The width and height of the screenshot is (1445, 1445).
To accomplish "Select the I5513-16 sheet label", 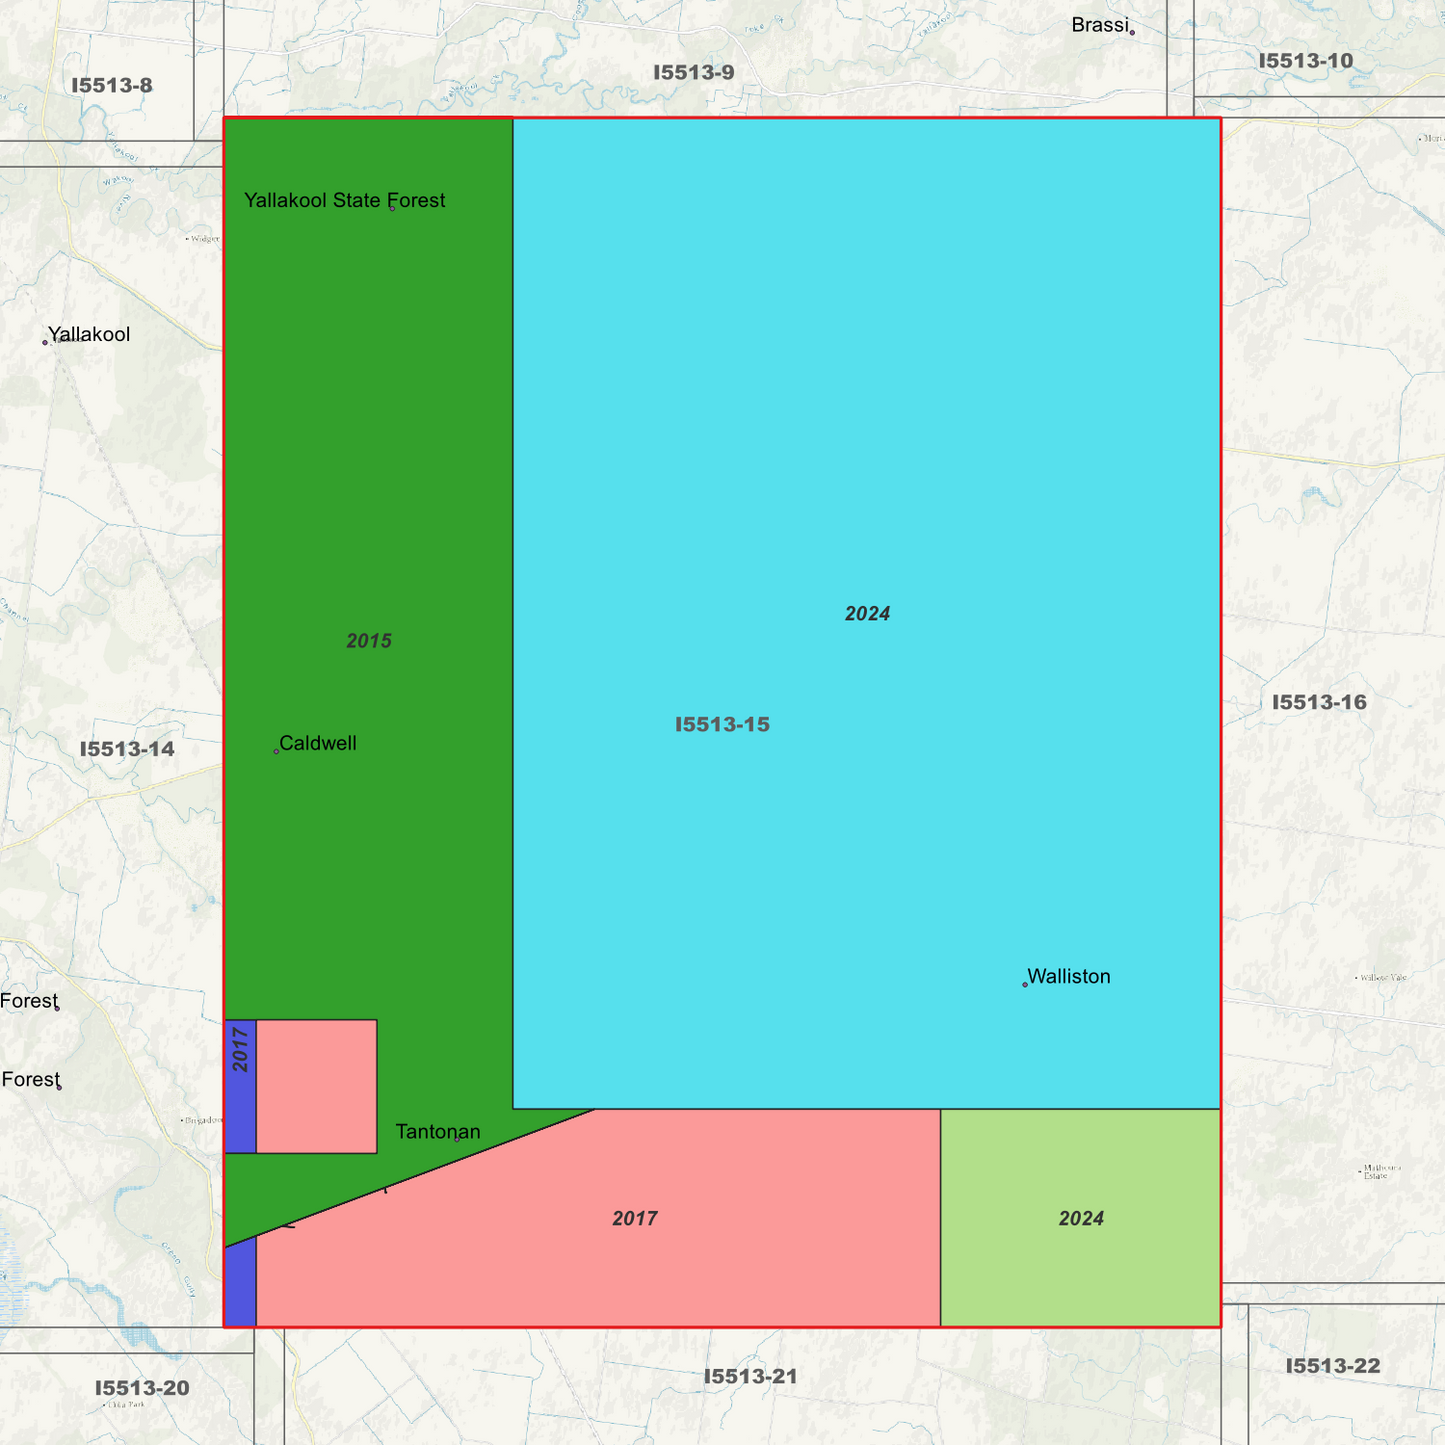I will point(1319,702).
